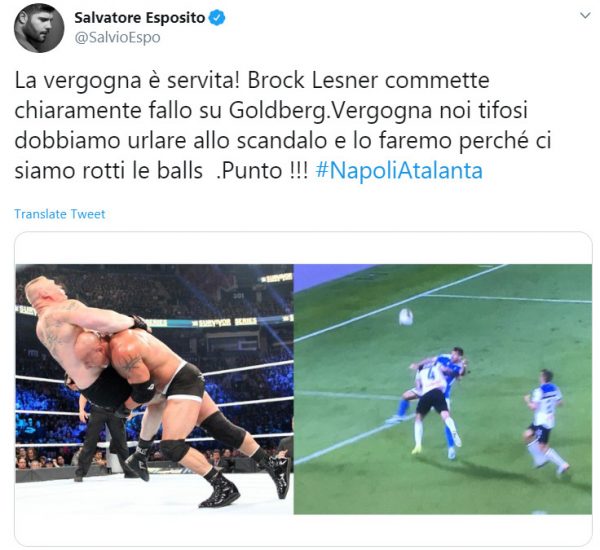
Task: Visit the @SalvioEspo handle
Action: coord(117,38)
